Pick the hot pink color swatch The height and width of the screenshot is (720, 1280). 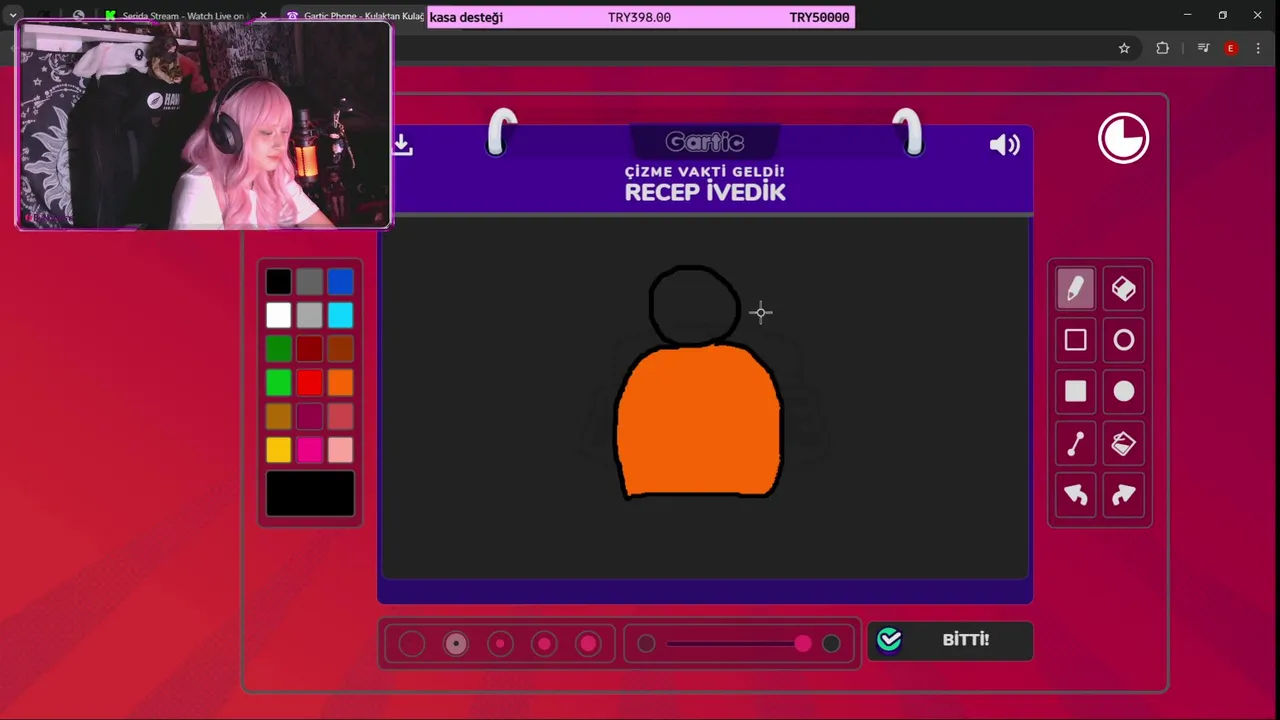click(x=310, y=450)
